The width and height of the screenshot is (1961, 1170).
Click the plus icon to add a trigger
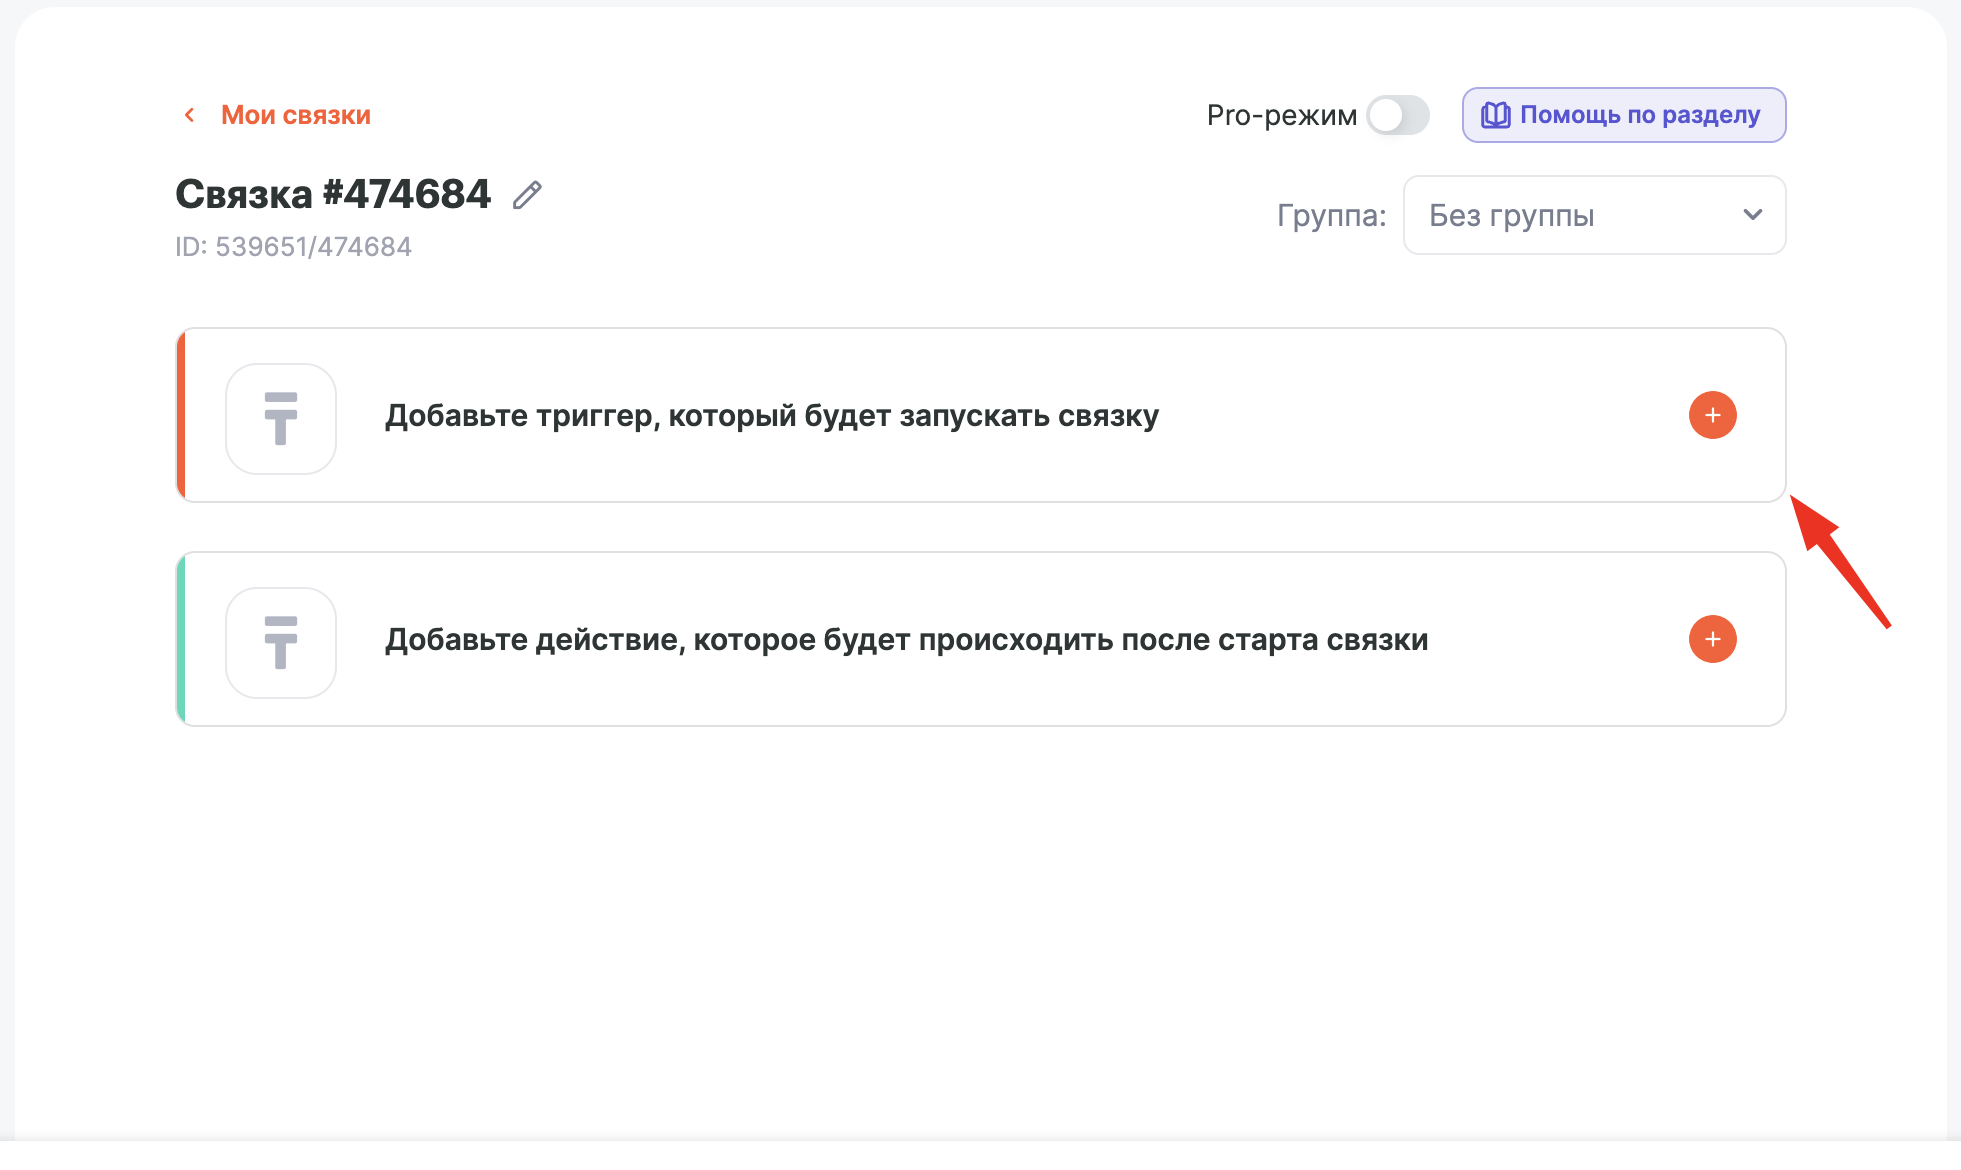pyautogui.click(x=1712, y=415)
